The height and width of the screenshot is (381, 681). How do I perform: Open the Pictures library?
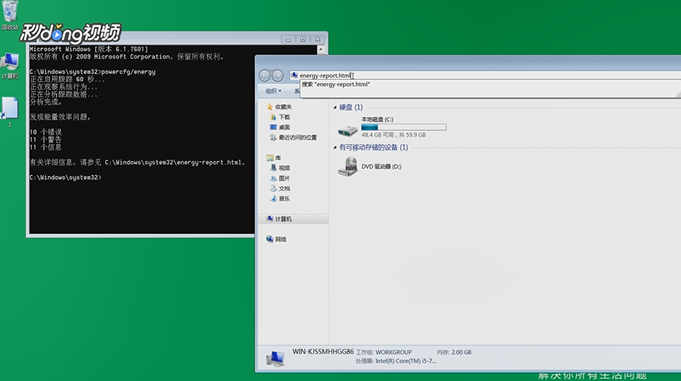[x=280, y=179]
